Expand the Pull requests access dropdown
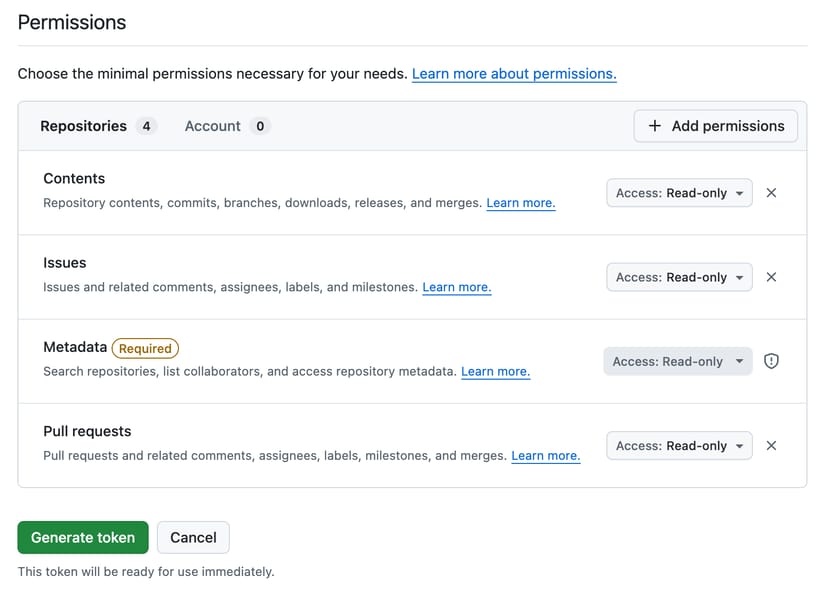This screenshot has width=828, height=596. click(679, 446)
